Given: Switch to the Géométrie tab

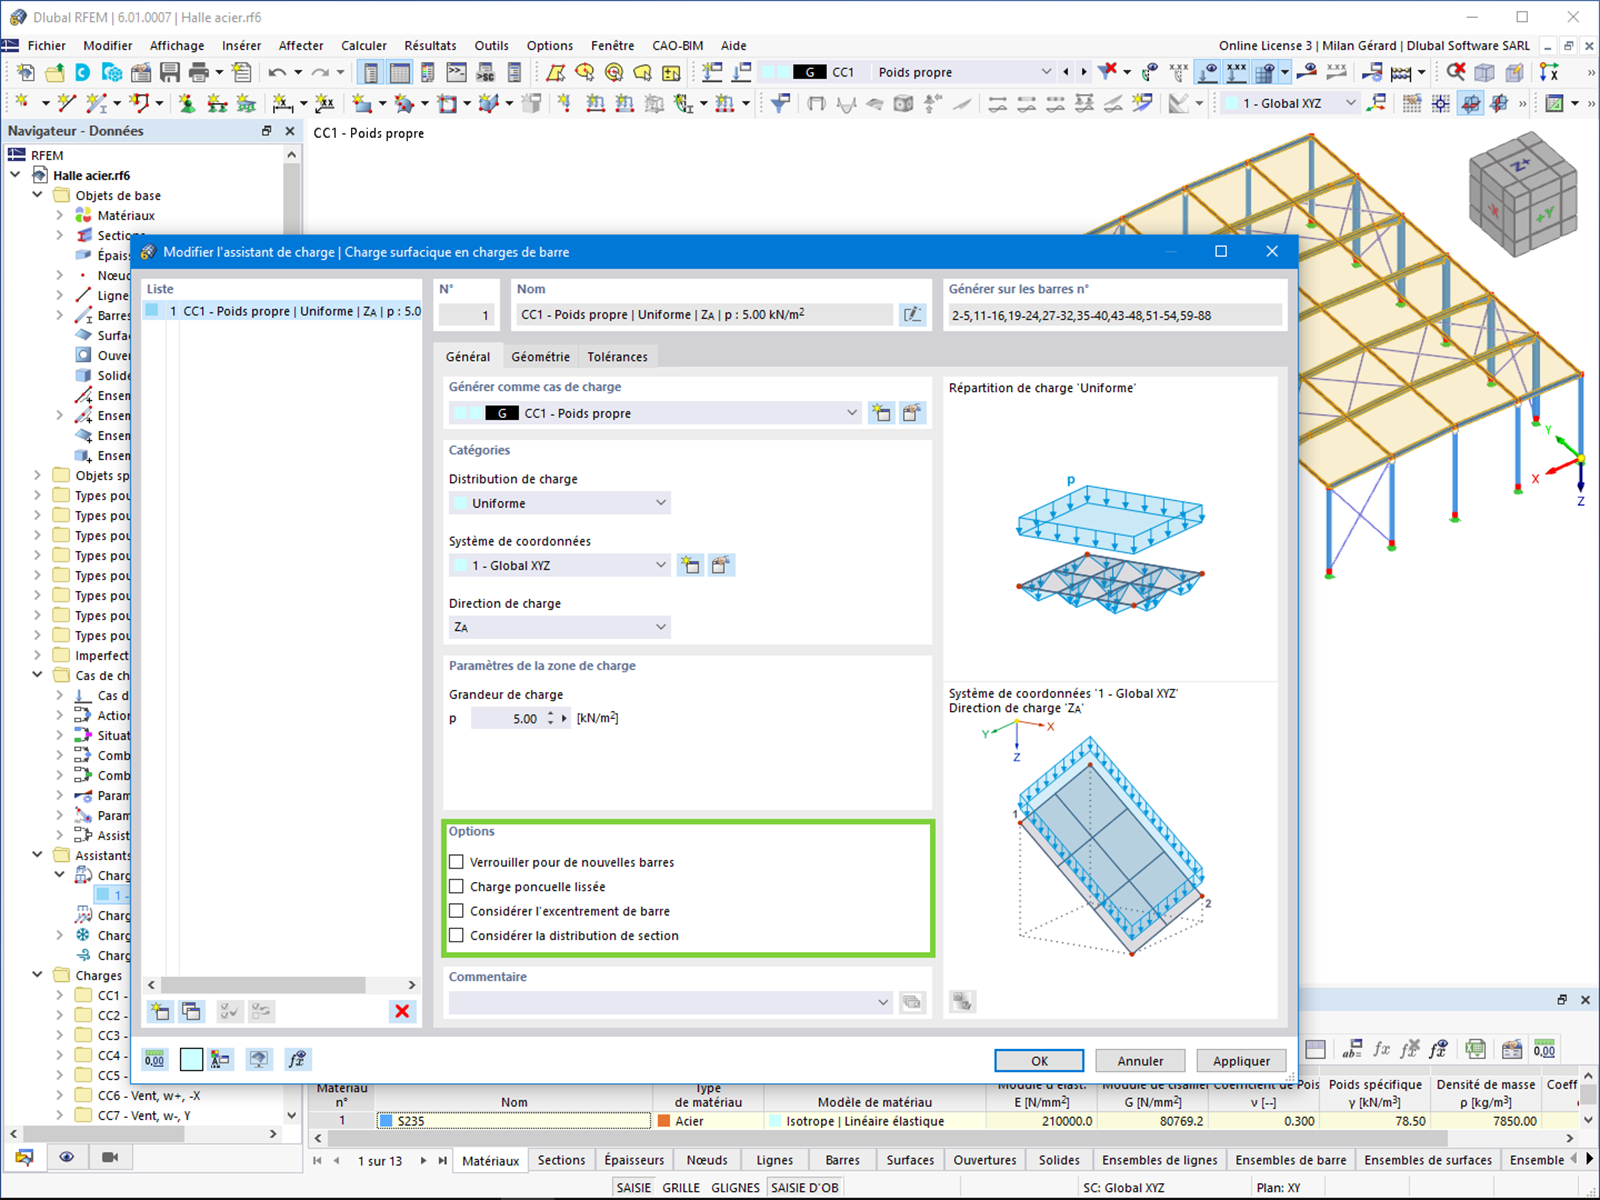Looking at the screenshot, I should tap(540, 357).
